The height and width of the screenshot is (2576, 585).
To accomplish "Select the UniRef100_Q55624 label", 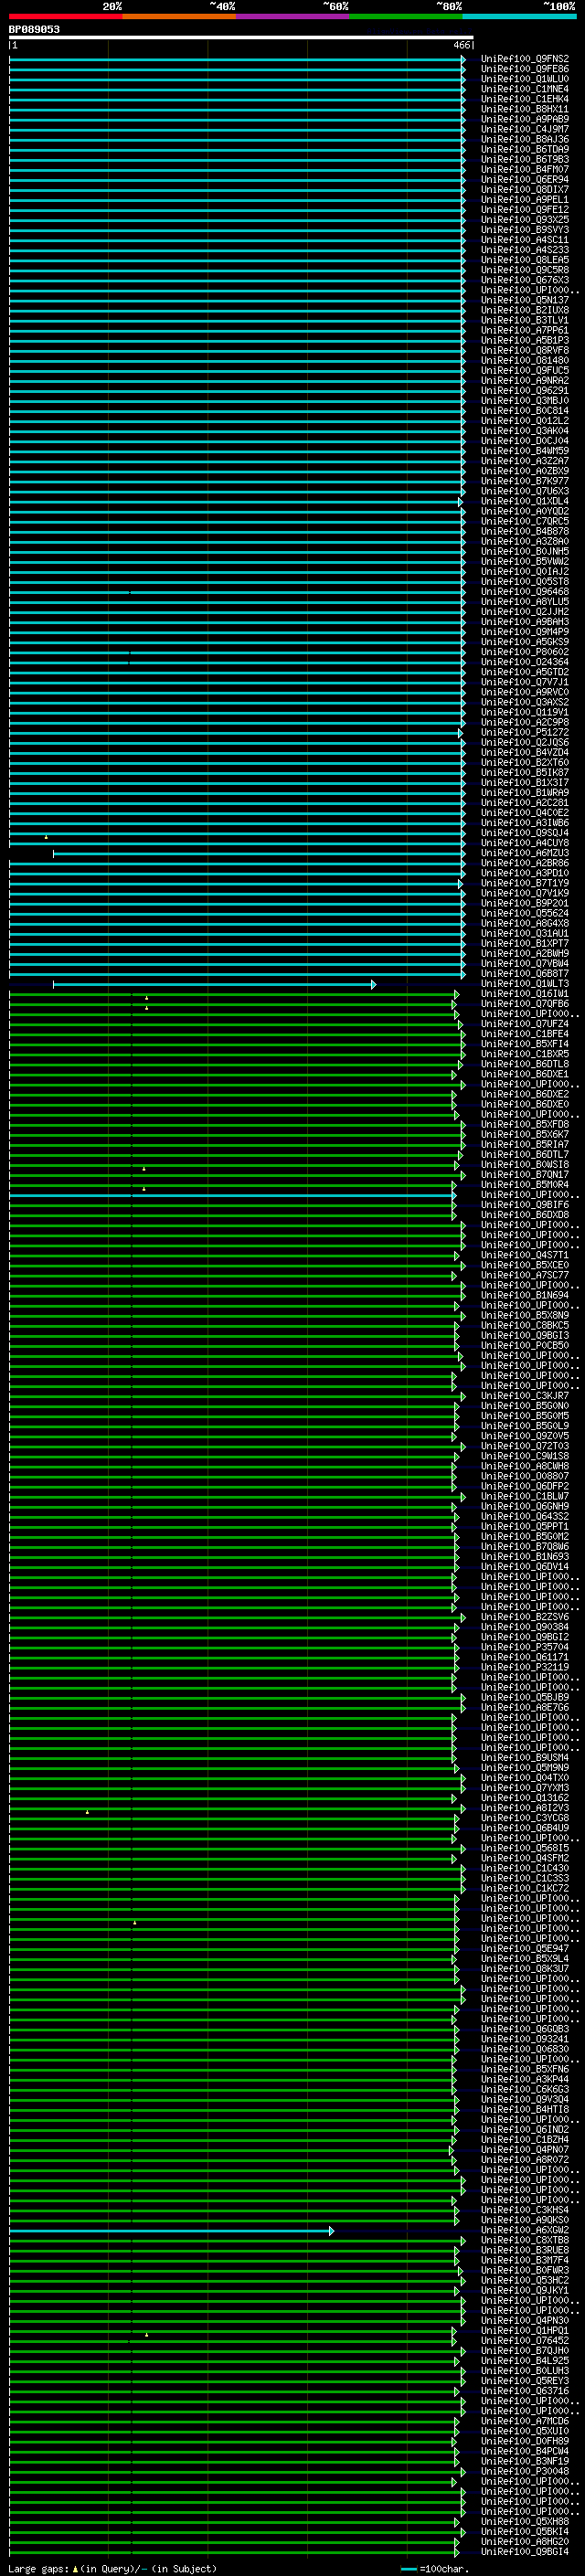I will pos(524,914).
